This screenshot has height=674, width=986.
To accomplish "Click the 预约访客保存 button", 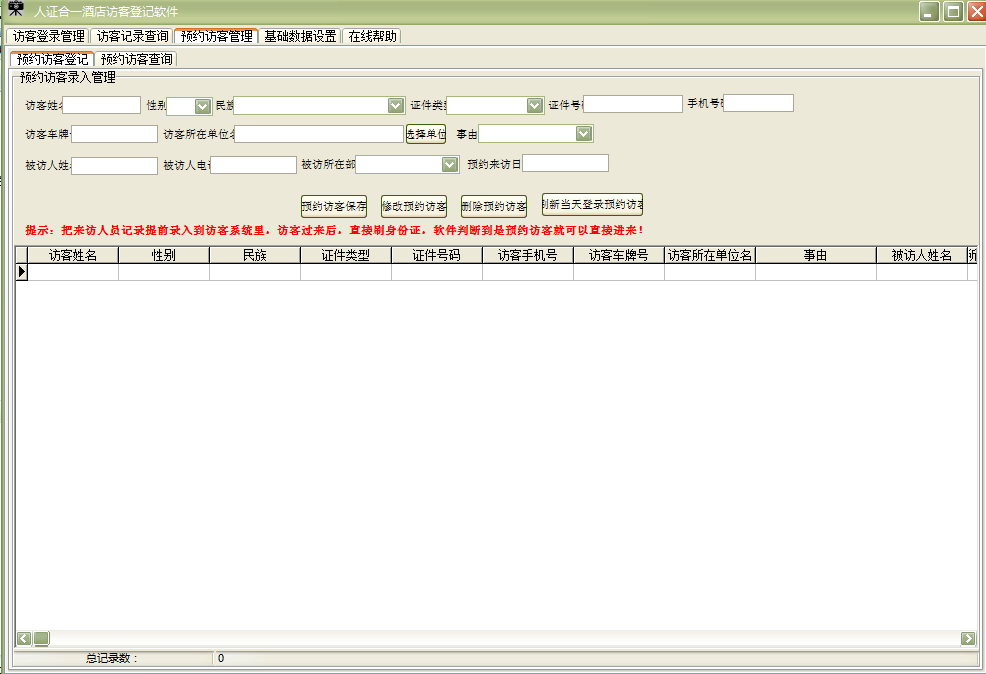I will click(334, 206).
